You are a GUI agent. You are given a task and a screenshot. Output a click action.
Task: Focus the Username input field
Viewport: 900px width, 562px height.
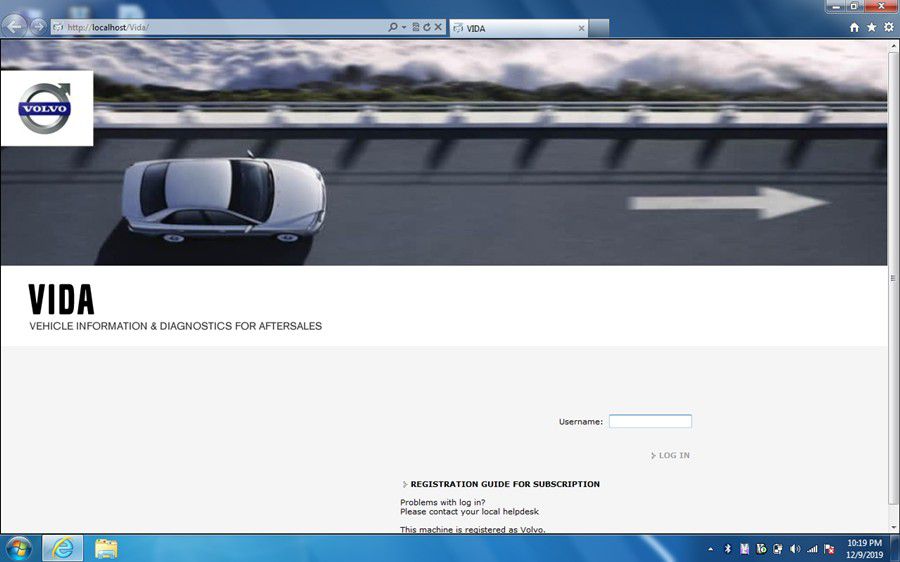click(650, 422)
